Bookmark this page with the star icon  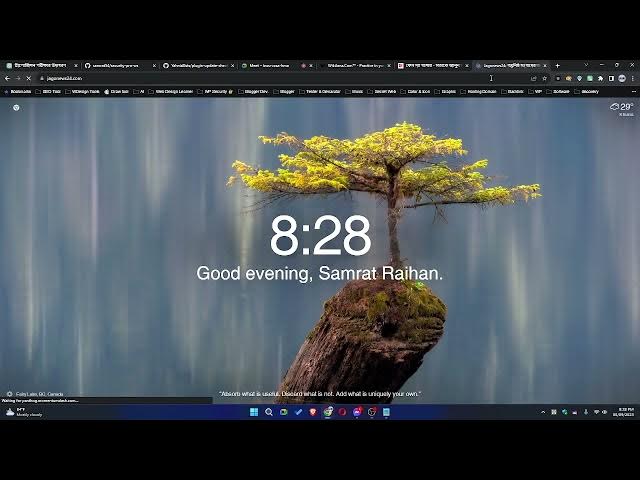544,78
